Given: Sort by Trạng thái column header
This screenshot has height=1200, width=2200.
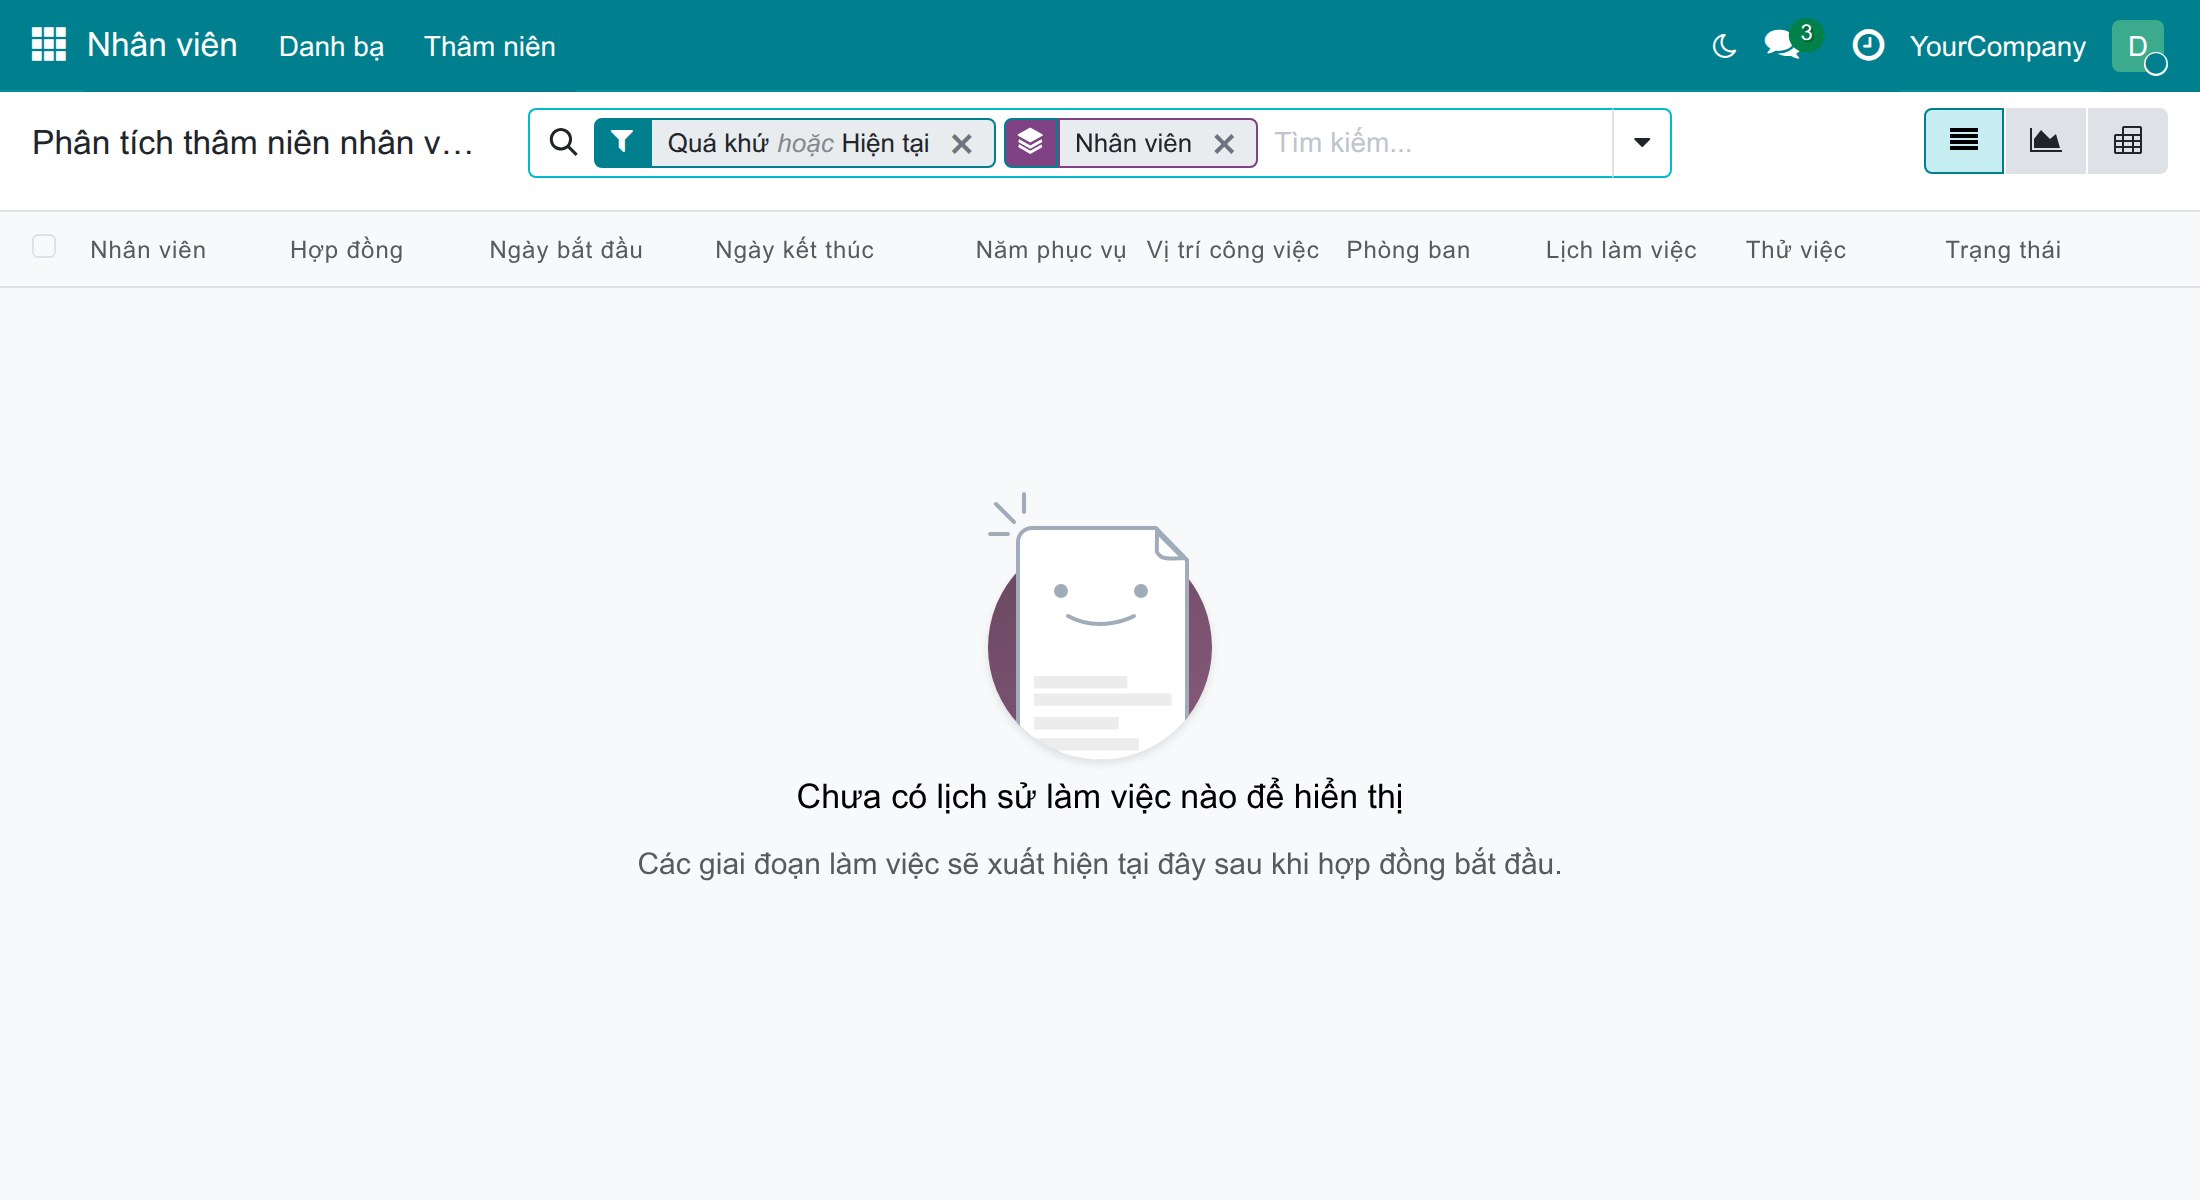Looking at the screenshot, I should 2003,250.
